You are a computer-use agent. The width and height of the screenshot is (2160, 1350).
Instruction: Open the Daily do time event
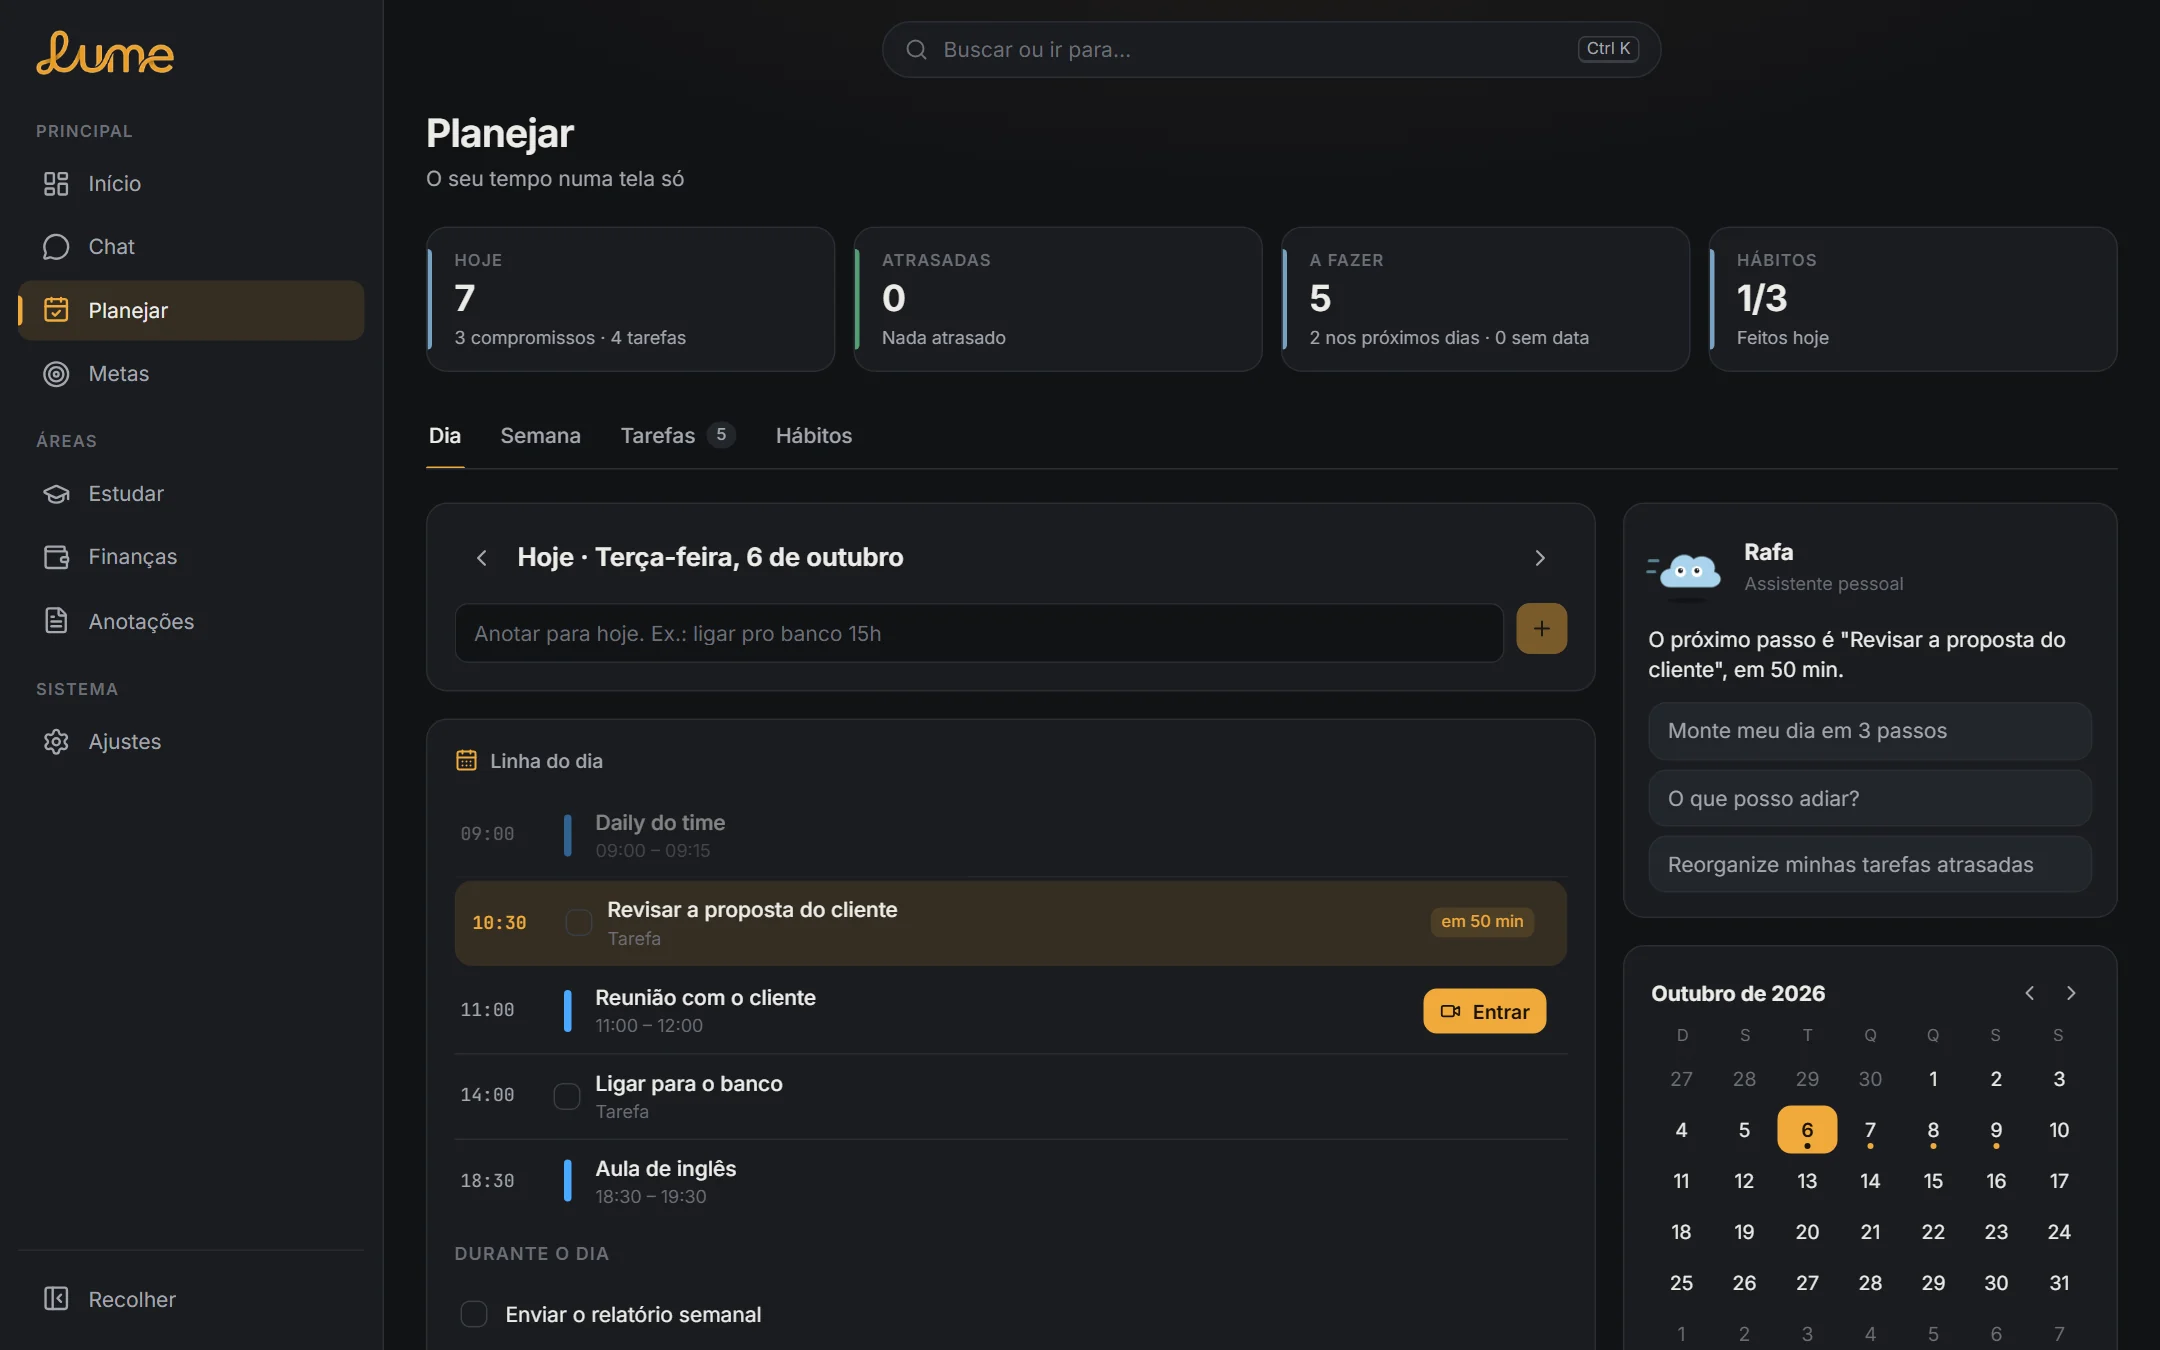pos(1011,835)
